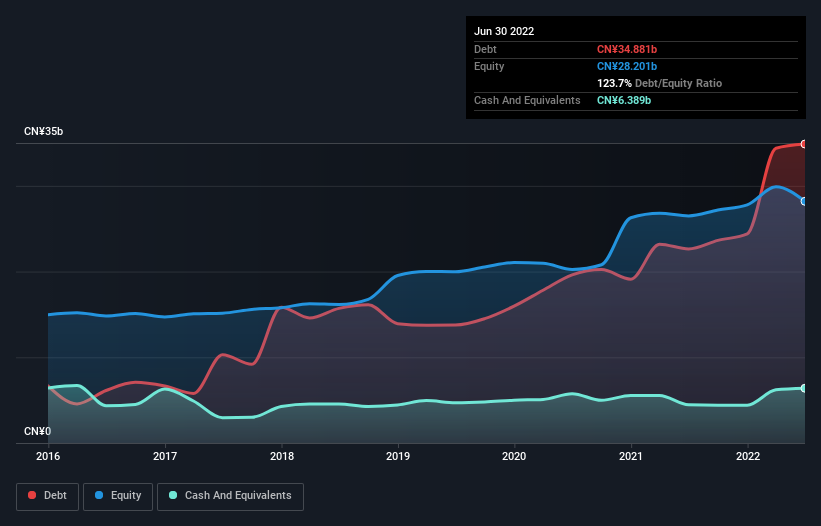Viewport: 821px width, 526px height.
Task: Click the Jun 30 2022 tooltip date
Action: 504,31
